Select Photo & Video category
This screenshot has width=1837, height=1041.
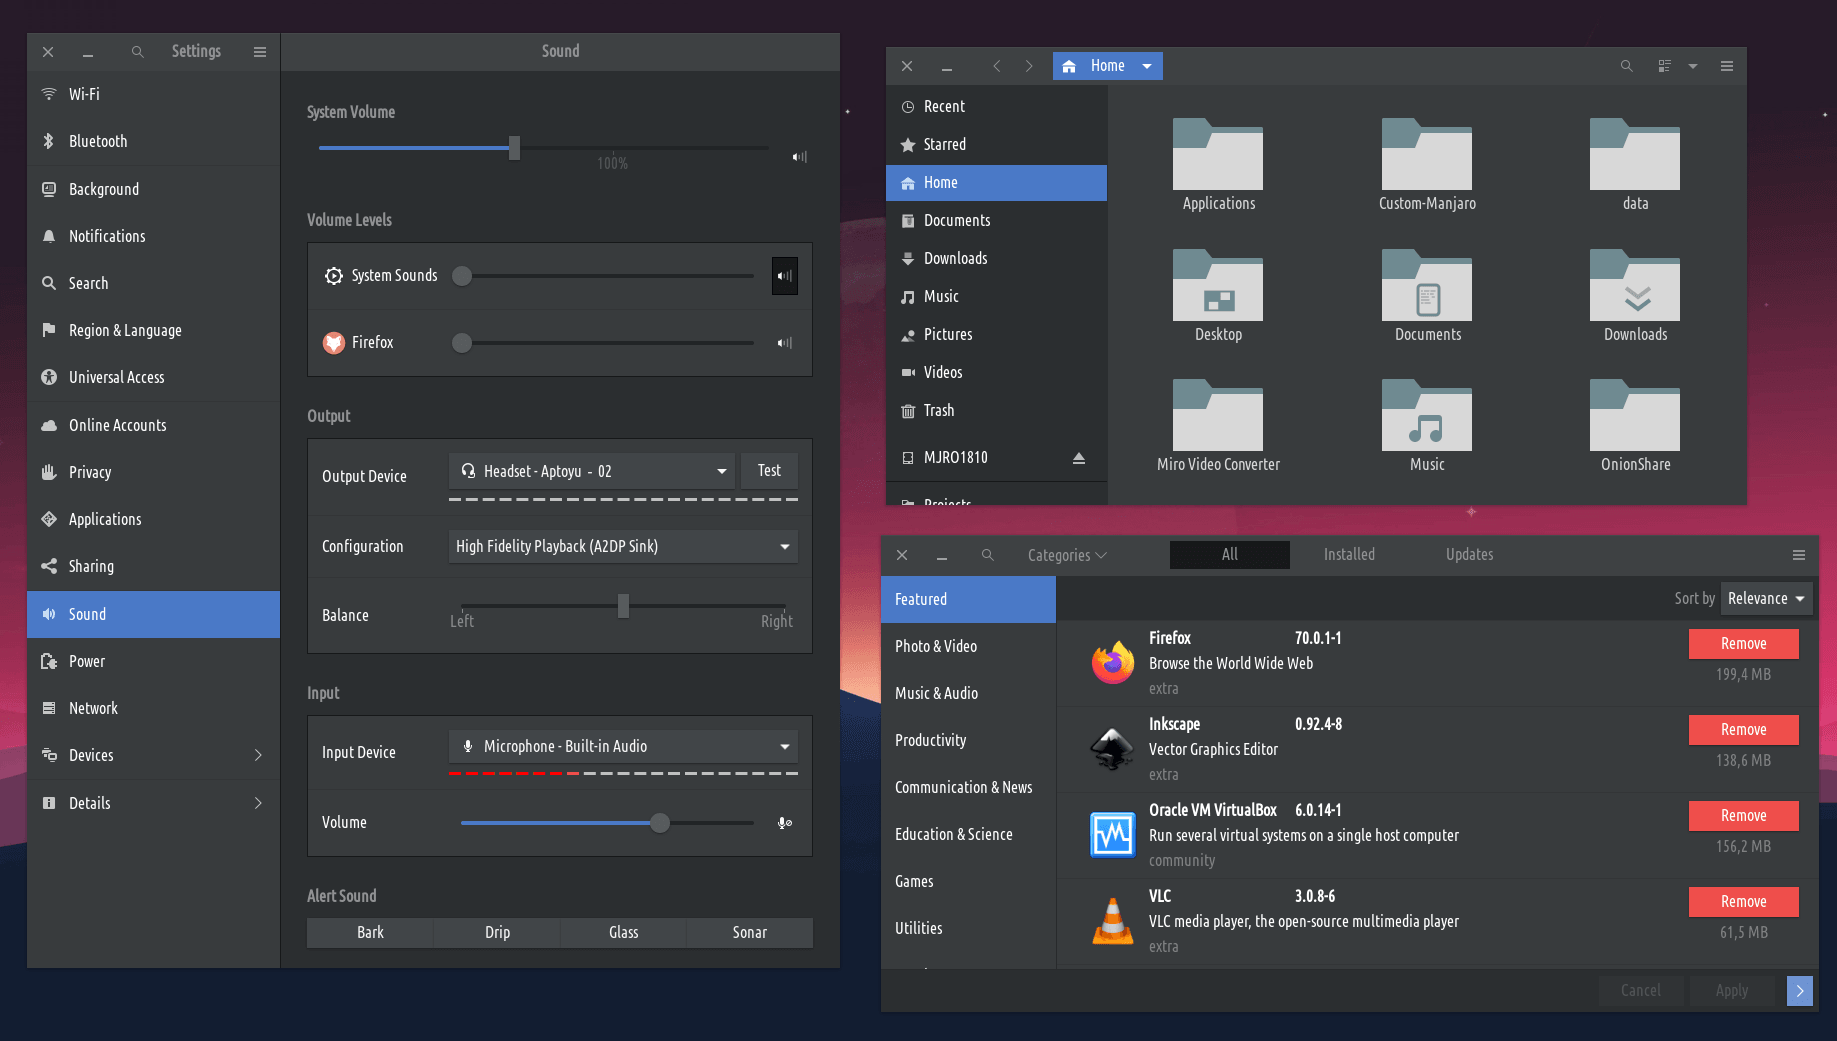[936, 647]
